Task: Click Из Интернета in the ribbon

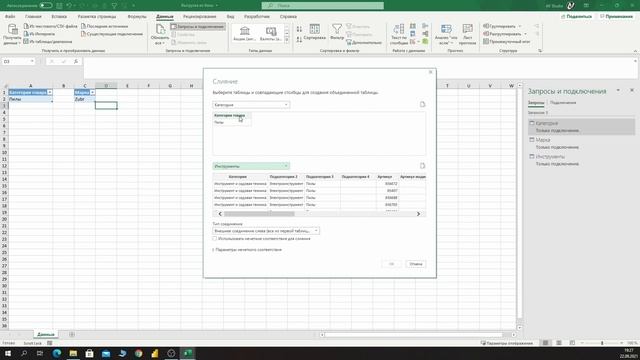Action: (39, 34)
